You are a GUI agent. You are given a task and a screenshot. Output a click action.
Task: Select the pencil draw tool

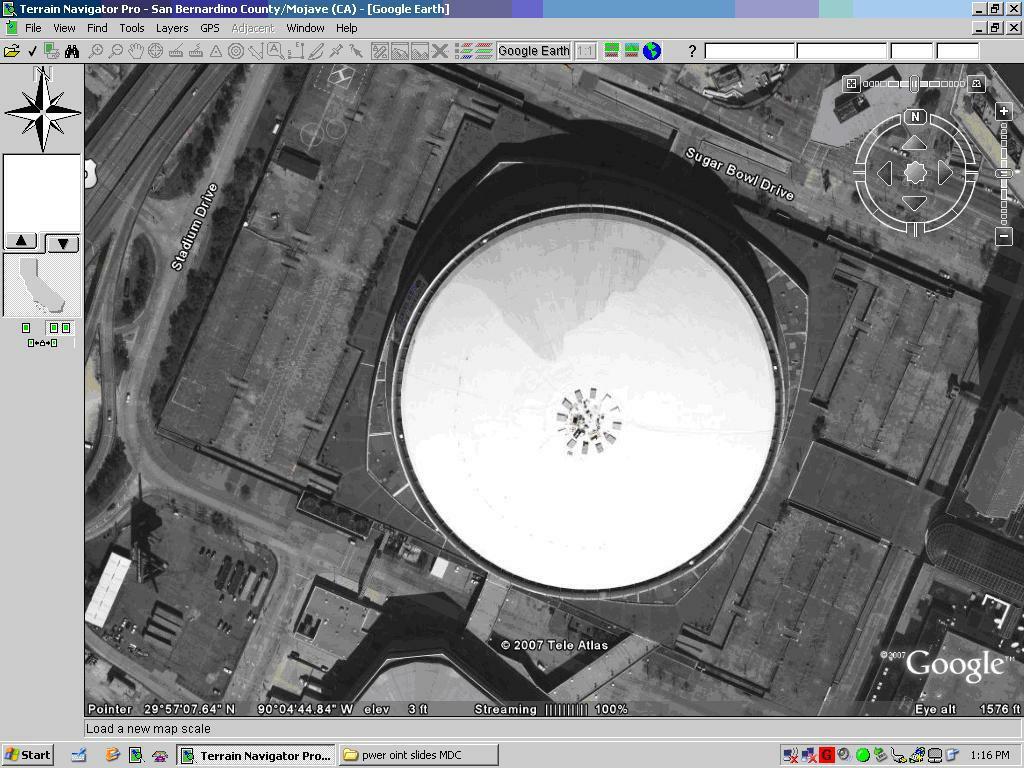pos(316,51)
